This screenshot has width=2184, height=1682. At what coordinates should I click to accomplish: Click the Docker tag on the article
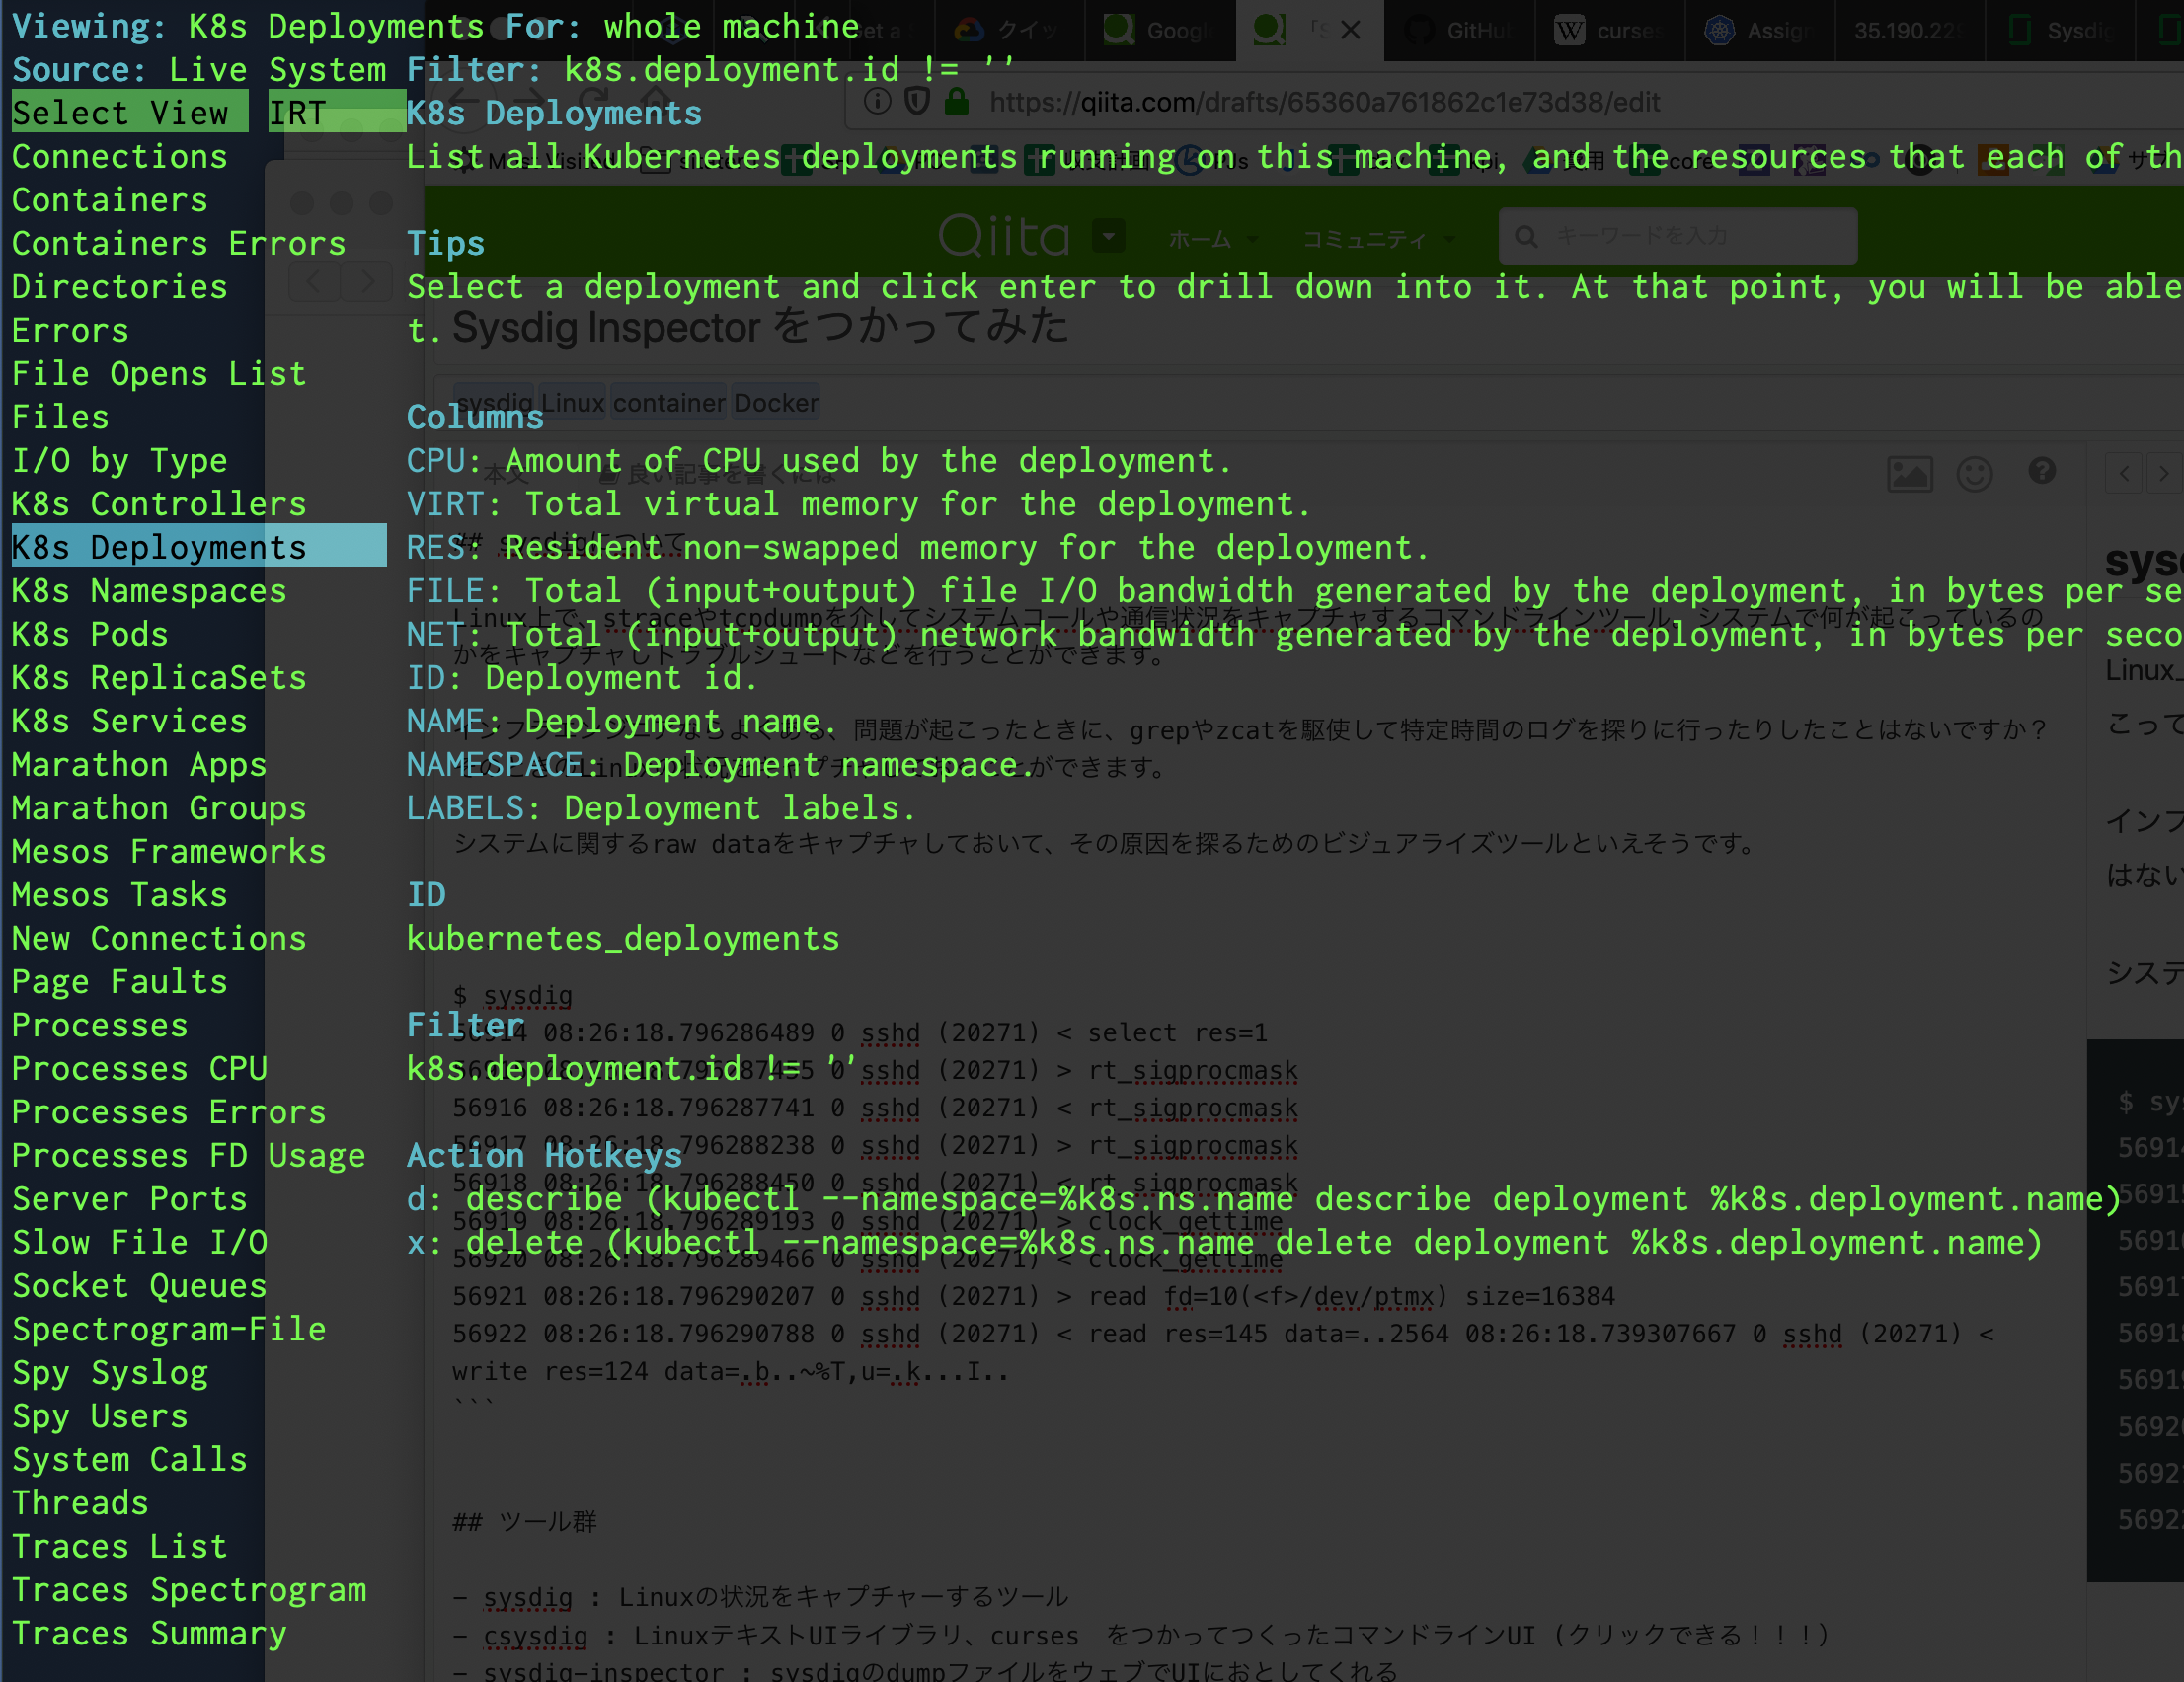[775, 402]
